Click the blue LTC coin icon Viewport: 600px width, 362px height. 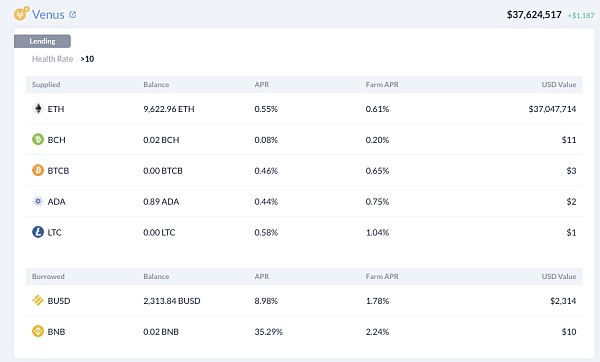38,232
